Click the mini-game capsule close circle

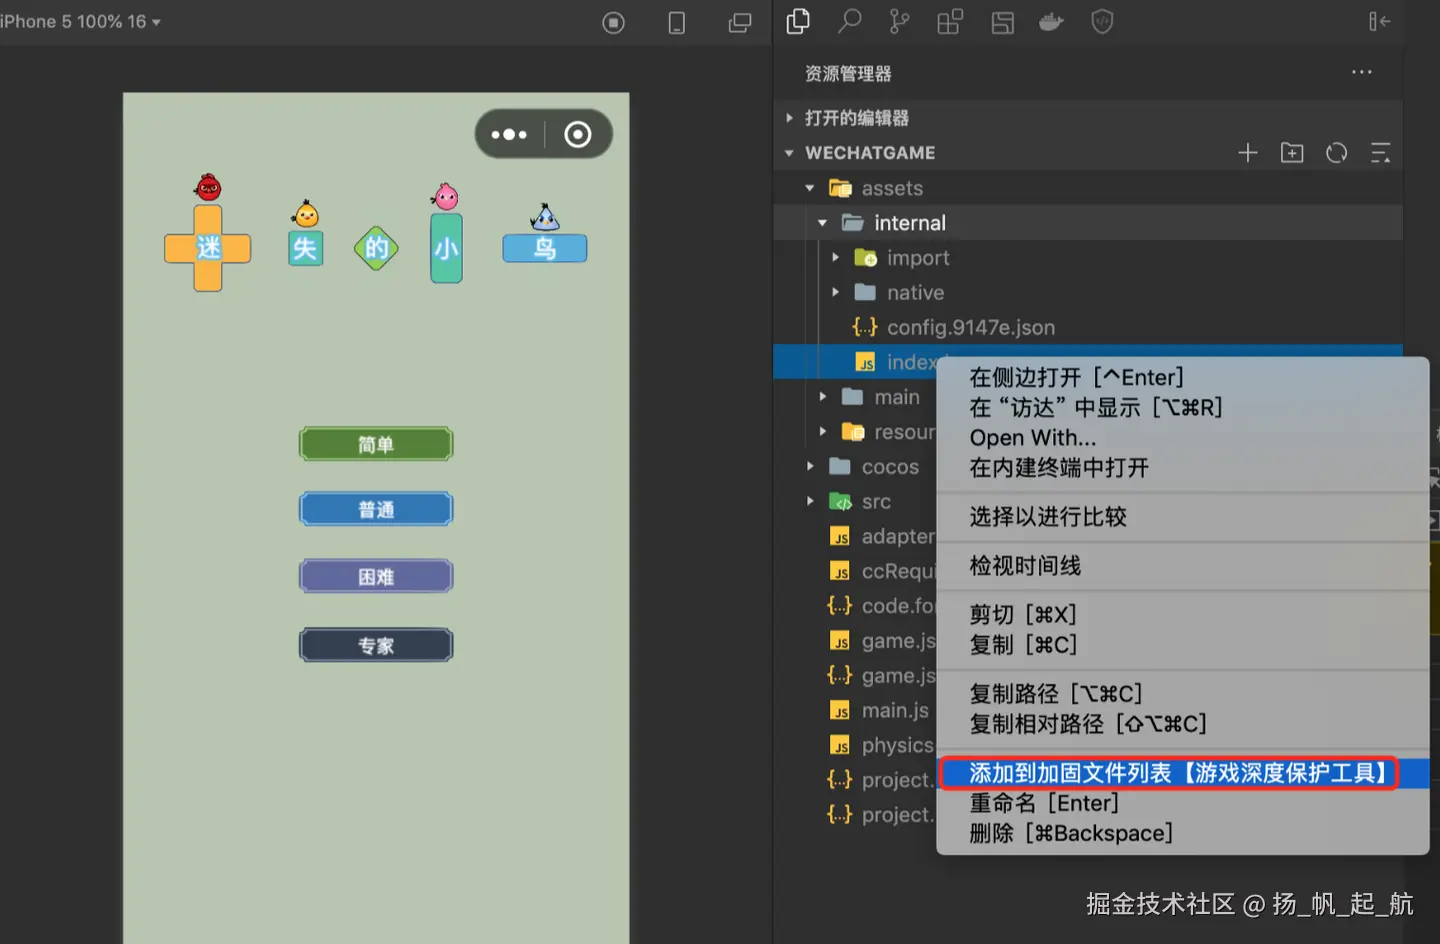tap(578, 134)
